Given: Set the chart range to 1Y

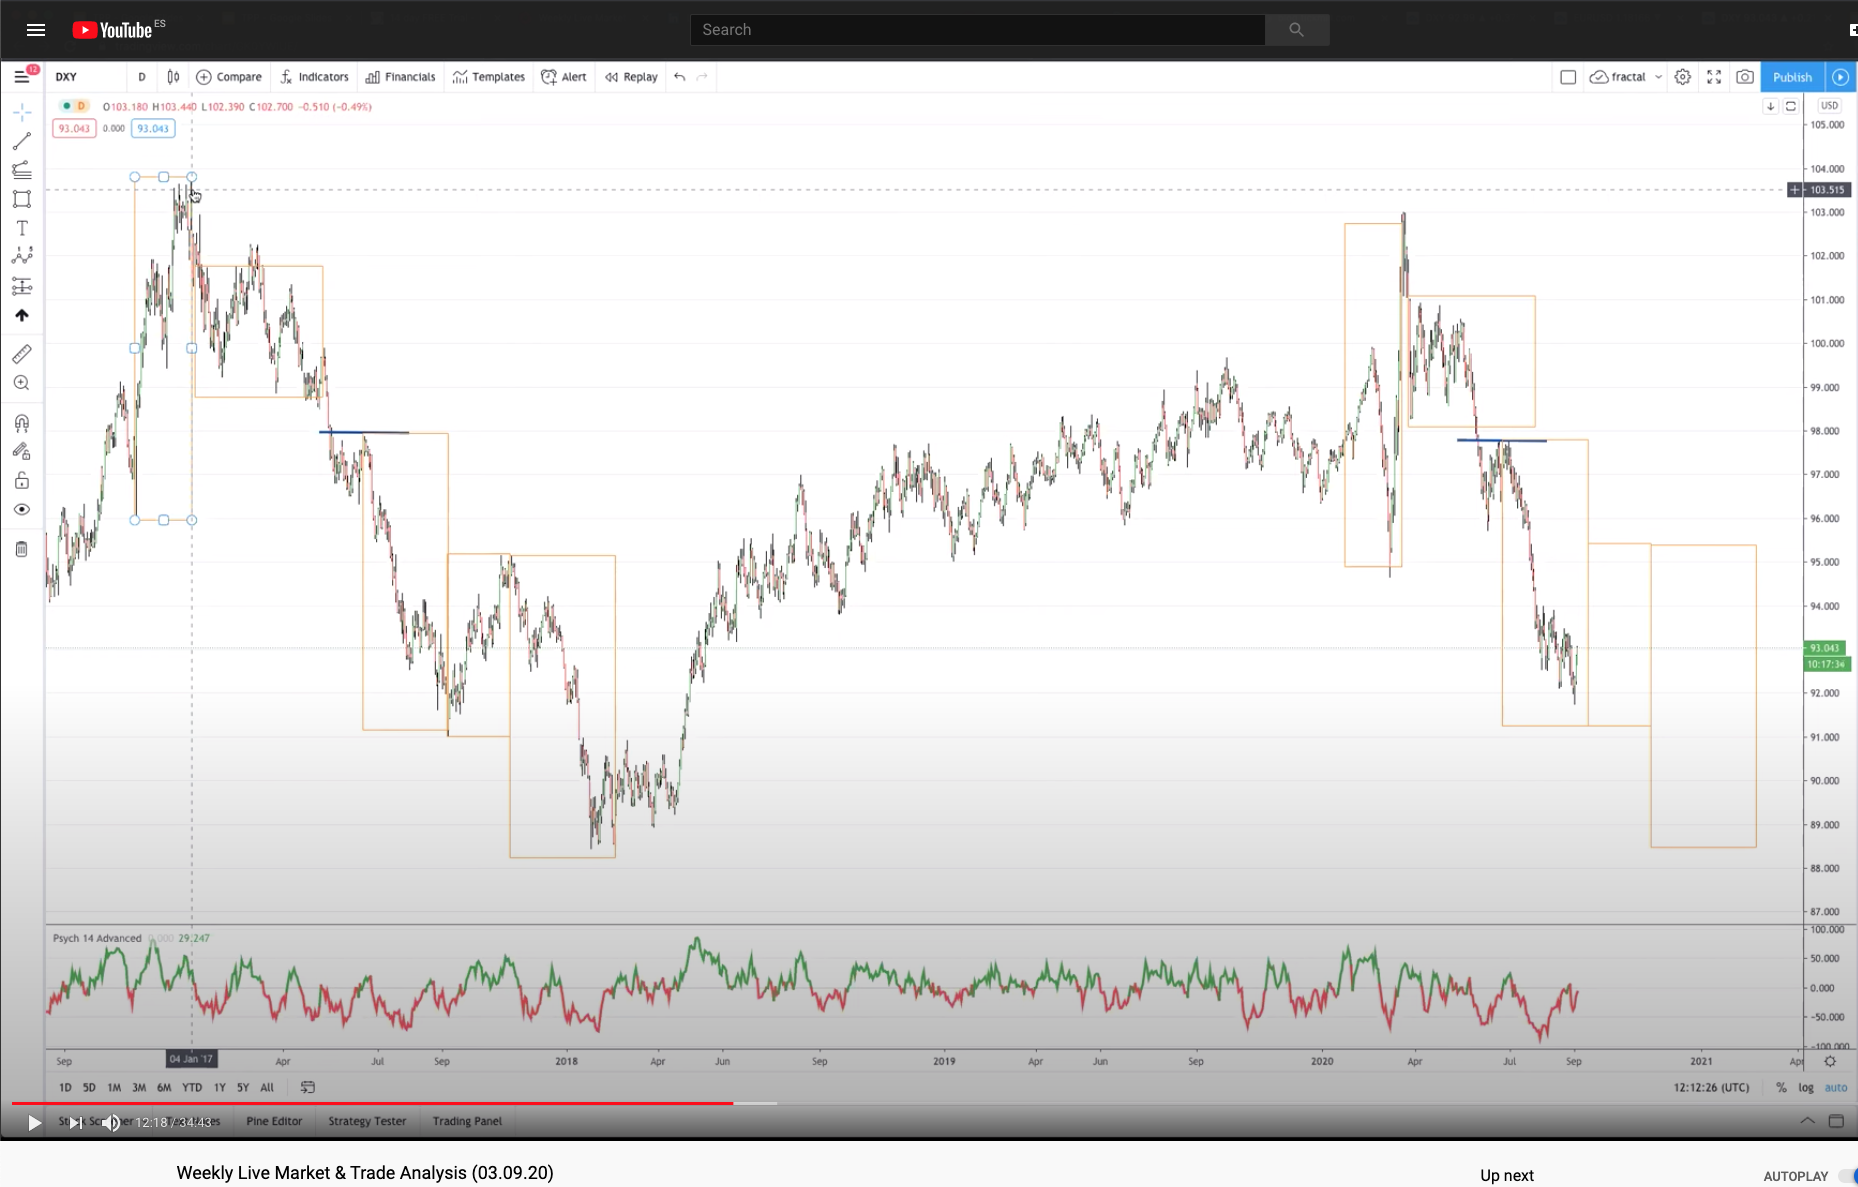Looking at the screenshot, I should click(x=220, y=1087).
